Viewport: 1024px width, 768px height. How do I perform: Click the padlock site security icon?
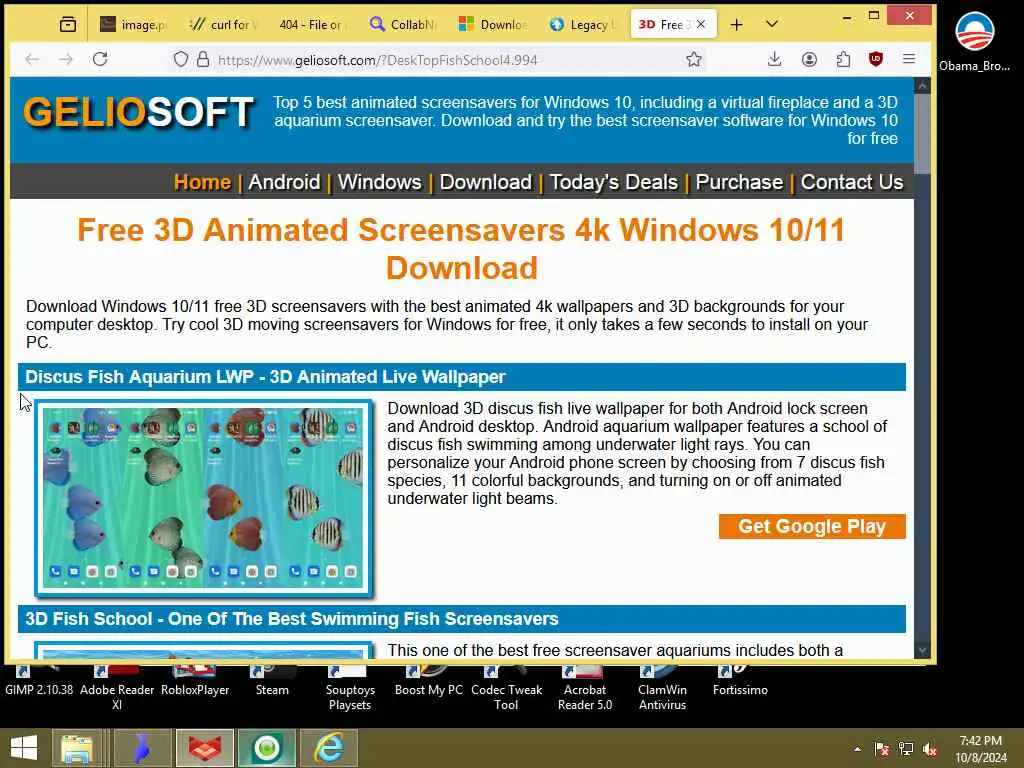(x=203, y=59)
